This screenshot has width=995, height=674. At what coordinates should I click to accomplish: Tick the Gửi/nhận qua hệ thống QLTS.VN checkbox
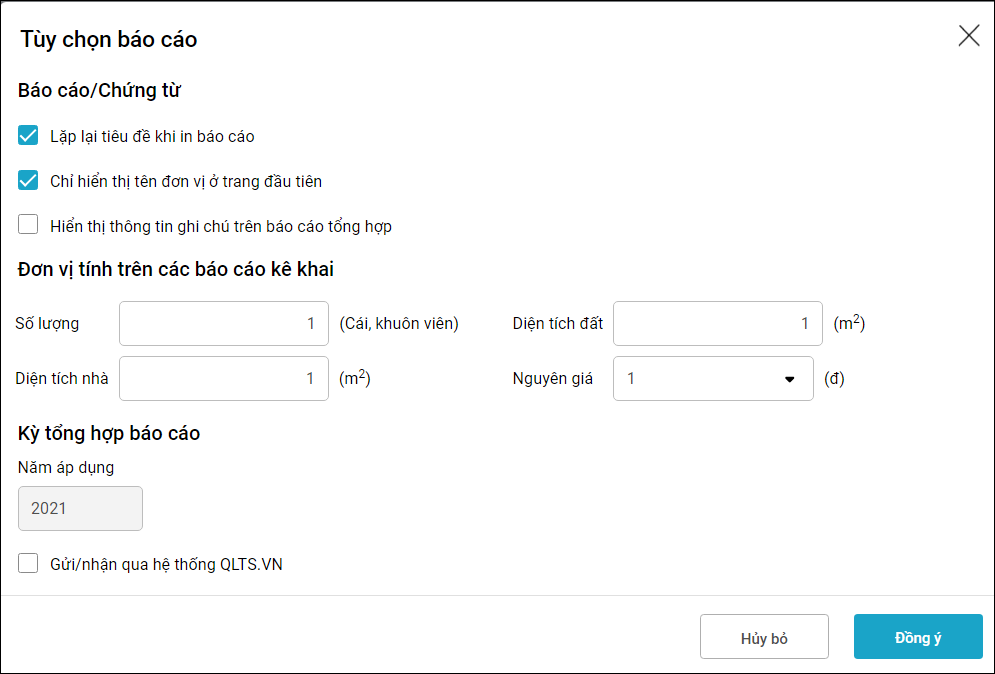tap(28, 564)
